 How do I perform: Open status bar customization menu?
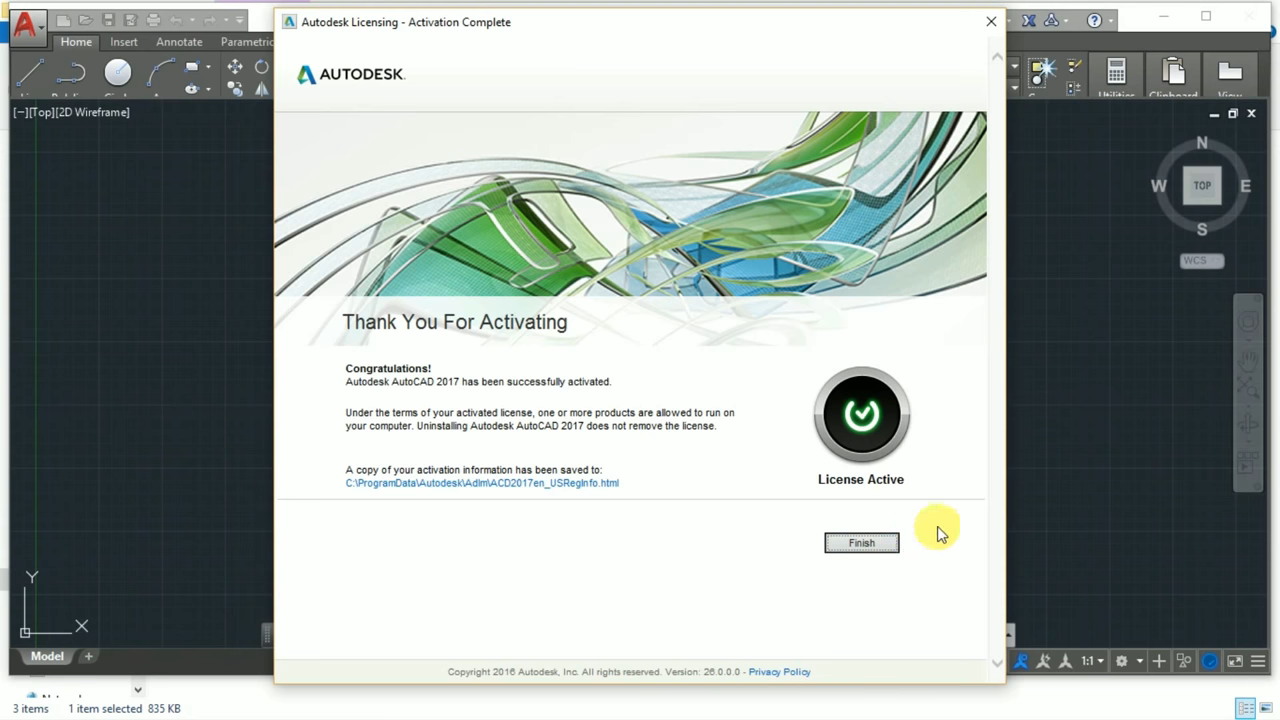click(1258, 661)
